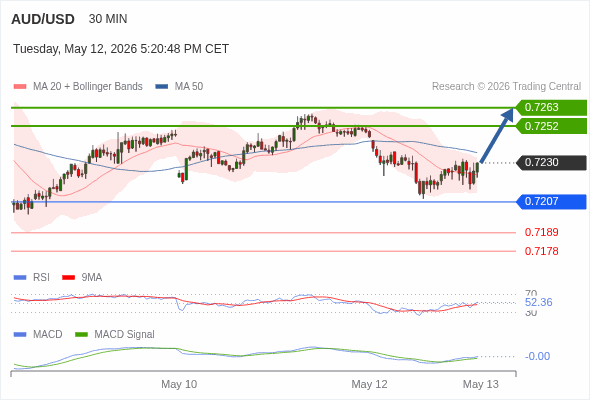Click the red 0.7178 support value
This screenshot has width=590, height=400.
541,251
